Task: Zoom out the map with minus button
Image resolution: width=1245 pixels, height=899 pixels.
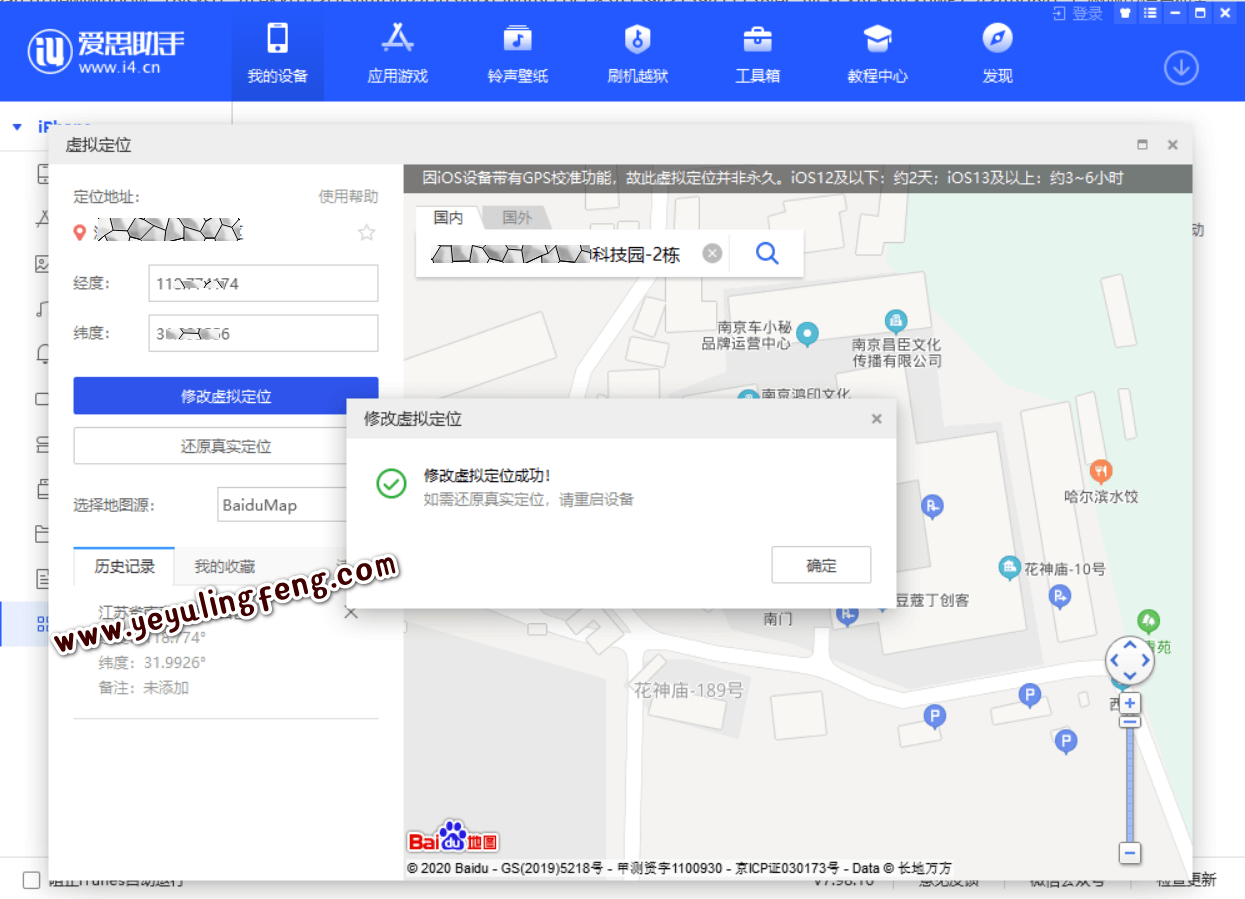Action: click(x=1130, y=853)
